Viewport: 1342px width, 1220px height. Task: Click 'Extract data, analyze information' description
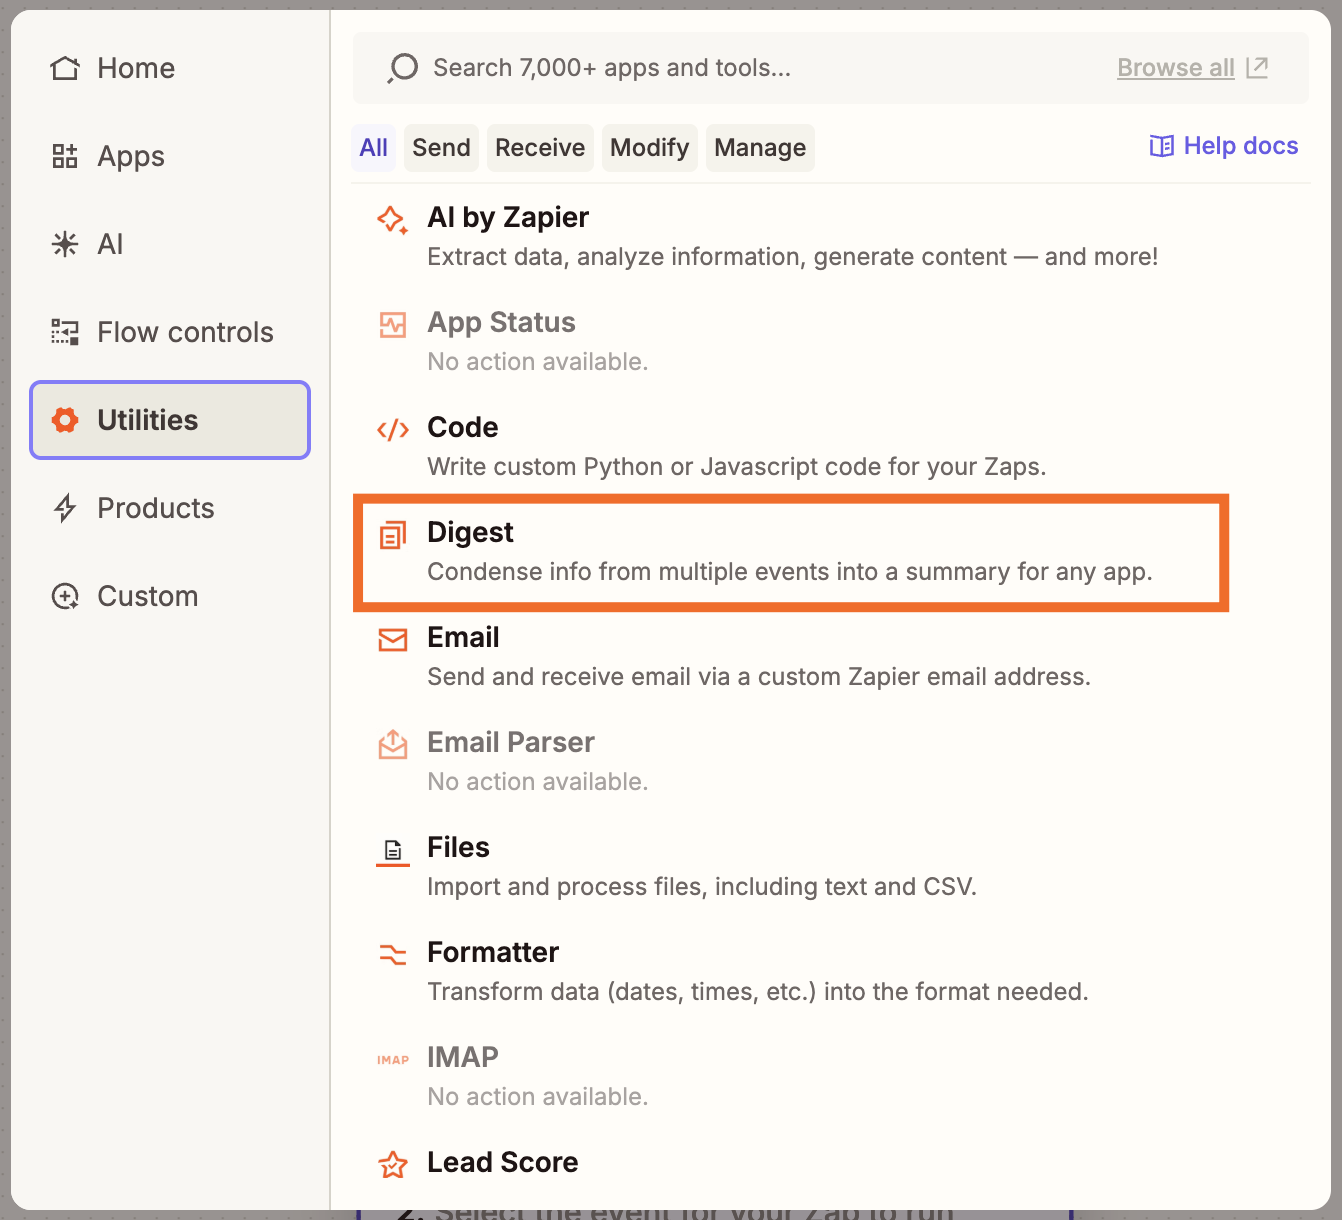[793, 257]
